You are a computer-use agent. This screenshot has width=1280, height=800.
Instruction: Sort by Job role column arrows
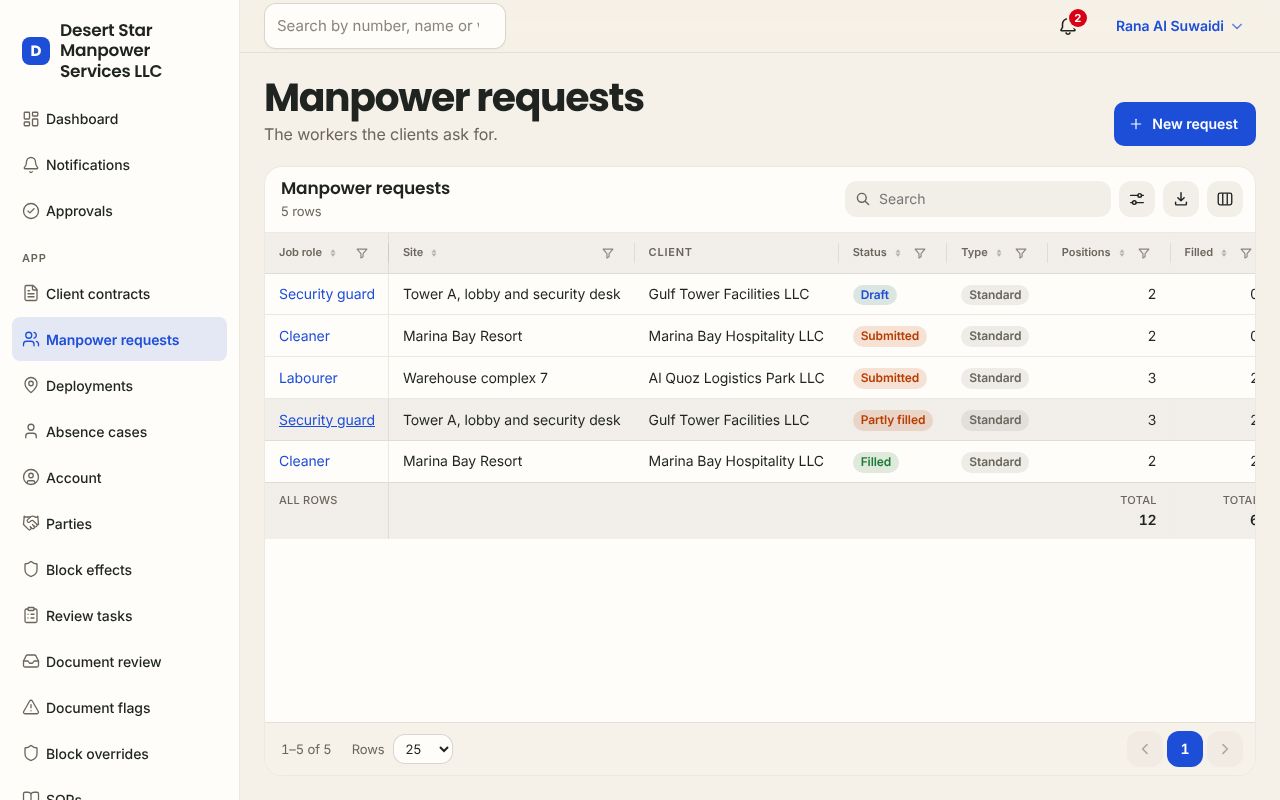333,253
